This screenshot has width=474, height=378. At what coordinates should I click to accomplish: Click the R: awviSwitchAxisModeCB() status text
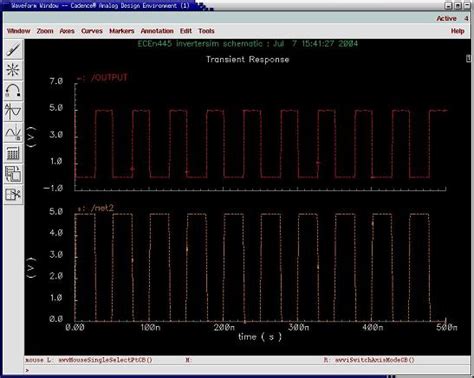369,360
